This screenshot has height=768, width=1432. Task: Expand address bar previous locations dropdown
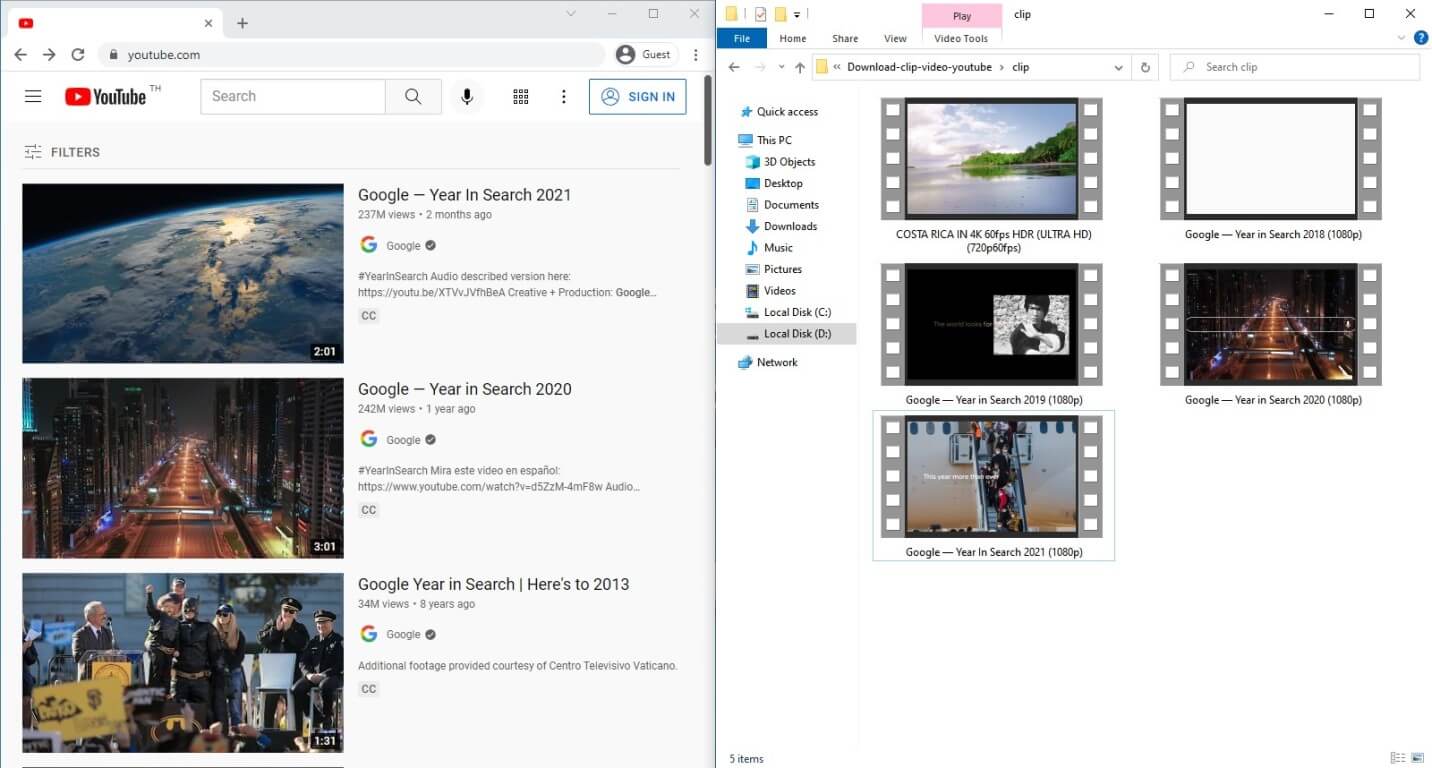(1119, 67)
